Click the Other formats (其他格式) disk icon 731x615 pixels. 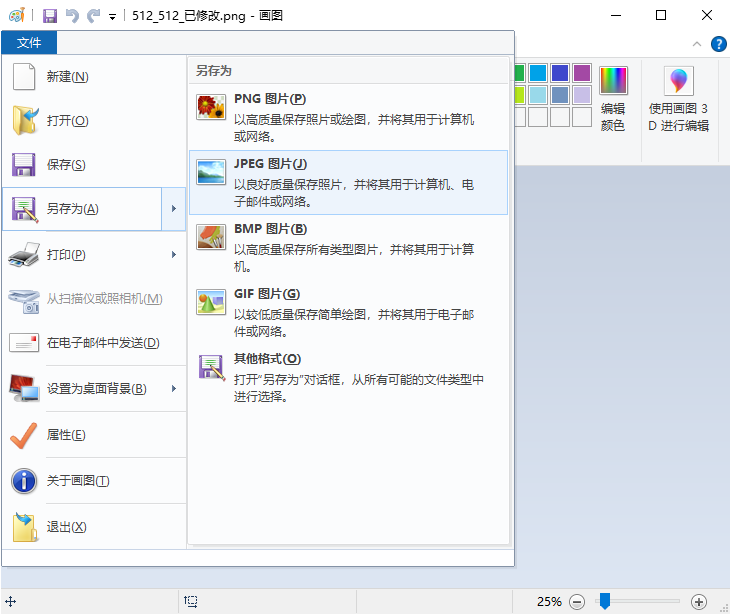(212, 367)
